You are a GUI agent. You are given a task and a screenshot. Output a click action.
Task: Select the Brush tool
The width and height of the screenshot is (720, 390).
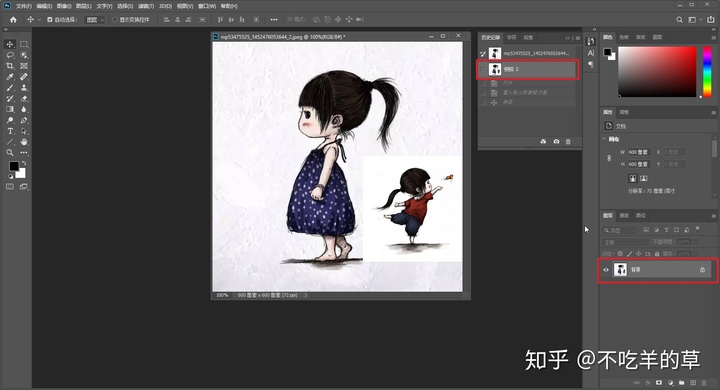coord(10,87)
